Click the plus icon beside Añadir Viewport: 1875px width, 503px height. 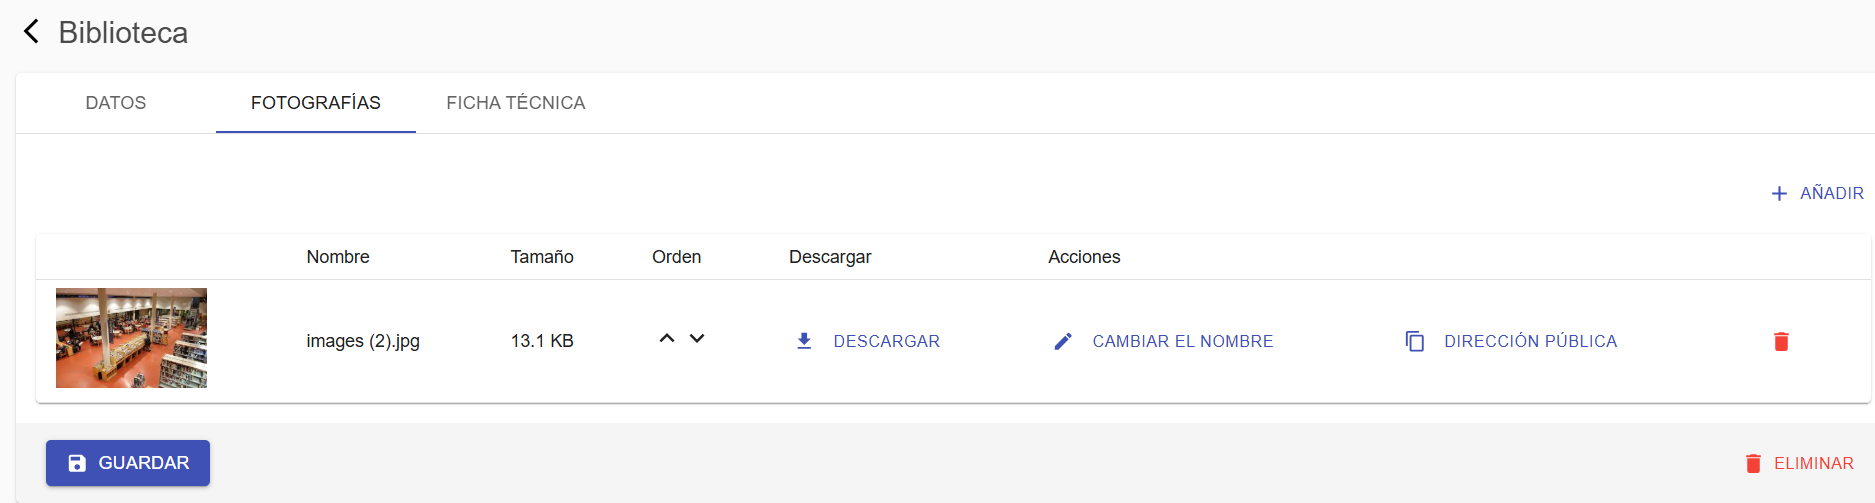pos(1779,193)
